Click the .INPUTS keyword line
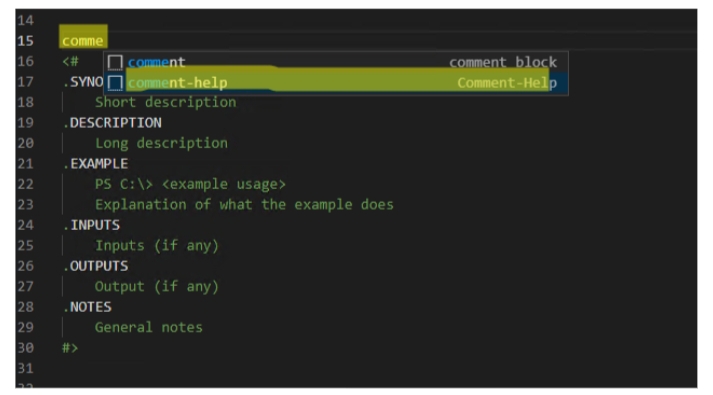Screen dimensions: 713x395 [91, 225]
